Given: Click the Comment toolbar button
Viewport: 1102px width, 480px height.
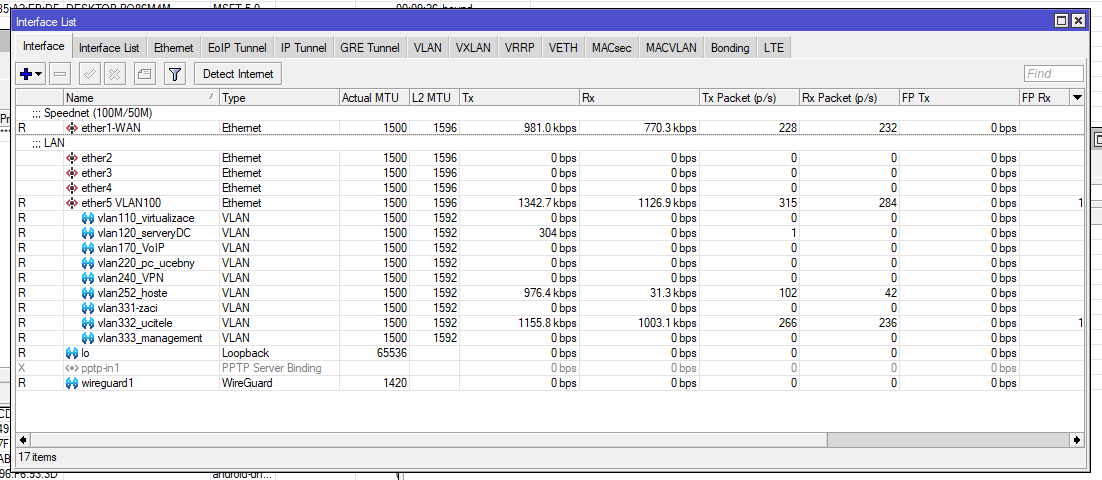Looking at the screenshot, I should 144,73.
